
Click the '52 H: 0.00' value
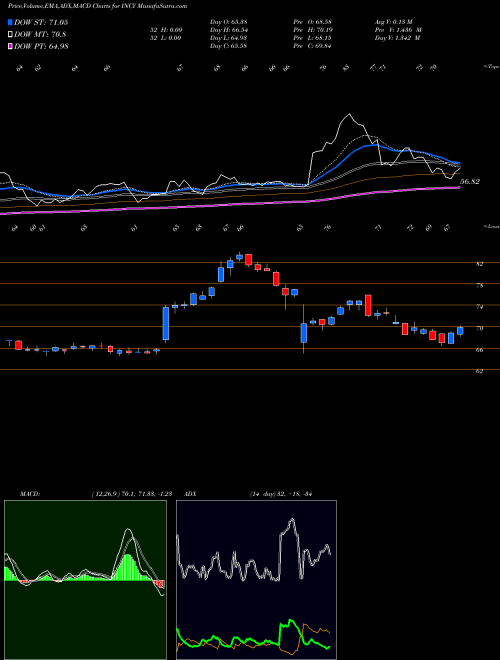tap(166, 30)
